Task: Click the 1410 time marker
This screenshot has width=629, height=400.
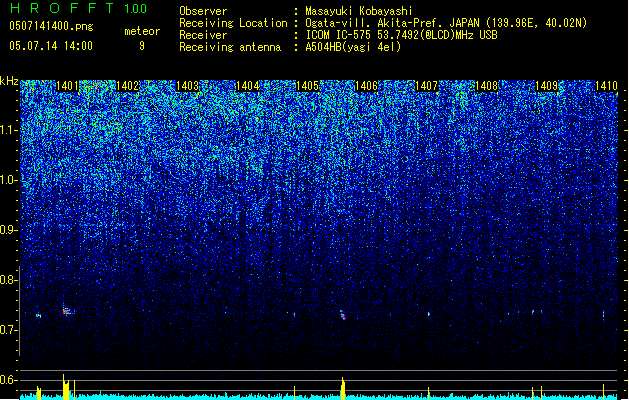Action: pyautogui.click(x=606, y=86)
